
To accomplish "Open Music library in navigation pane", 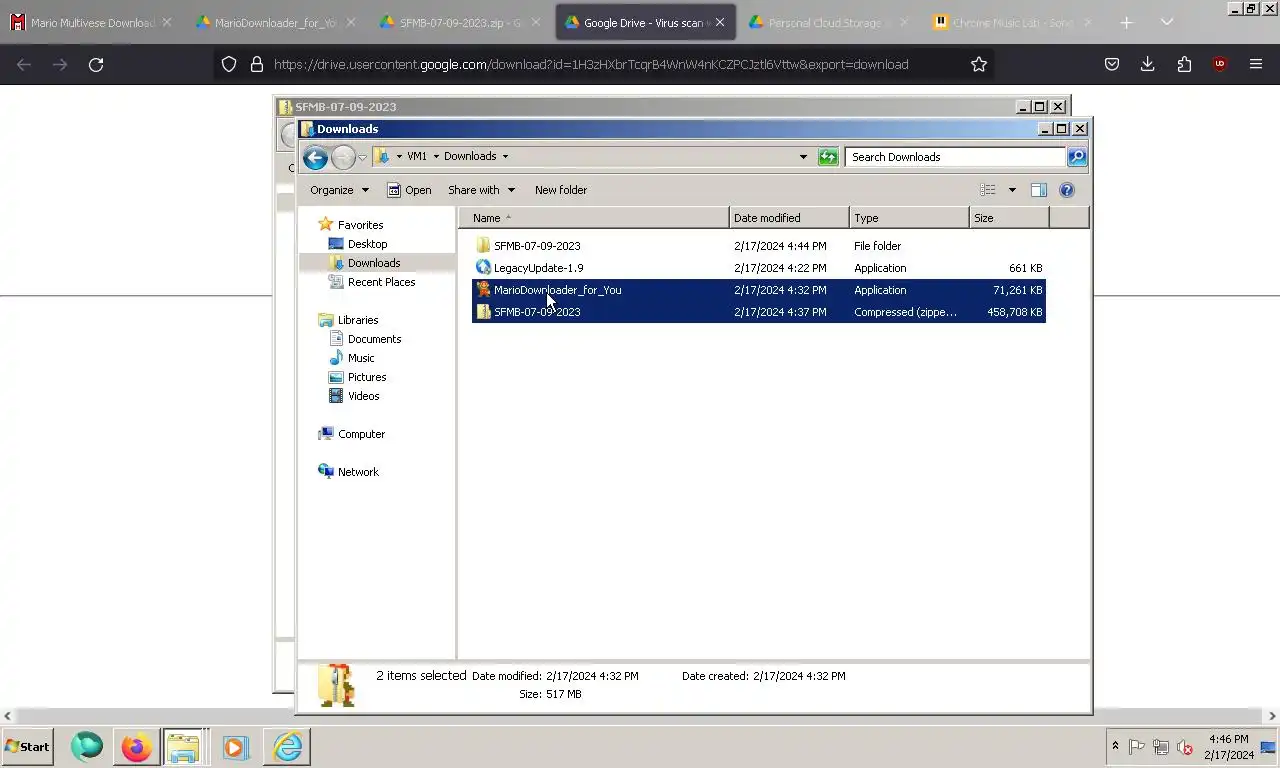I will tap(351, 358).
